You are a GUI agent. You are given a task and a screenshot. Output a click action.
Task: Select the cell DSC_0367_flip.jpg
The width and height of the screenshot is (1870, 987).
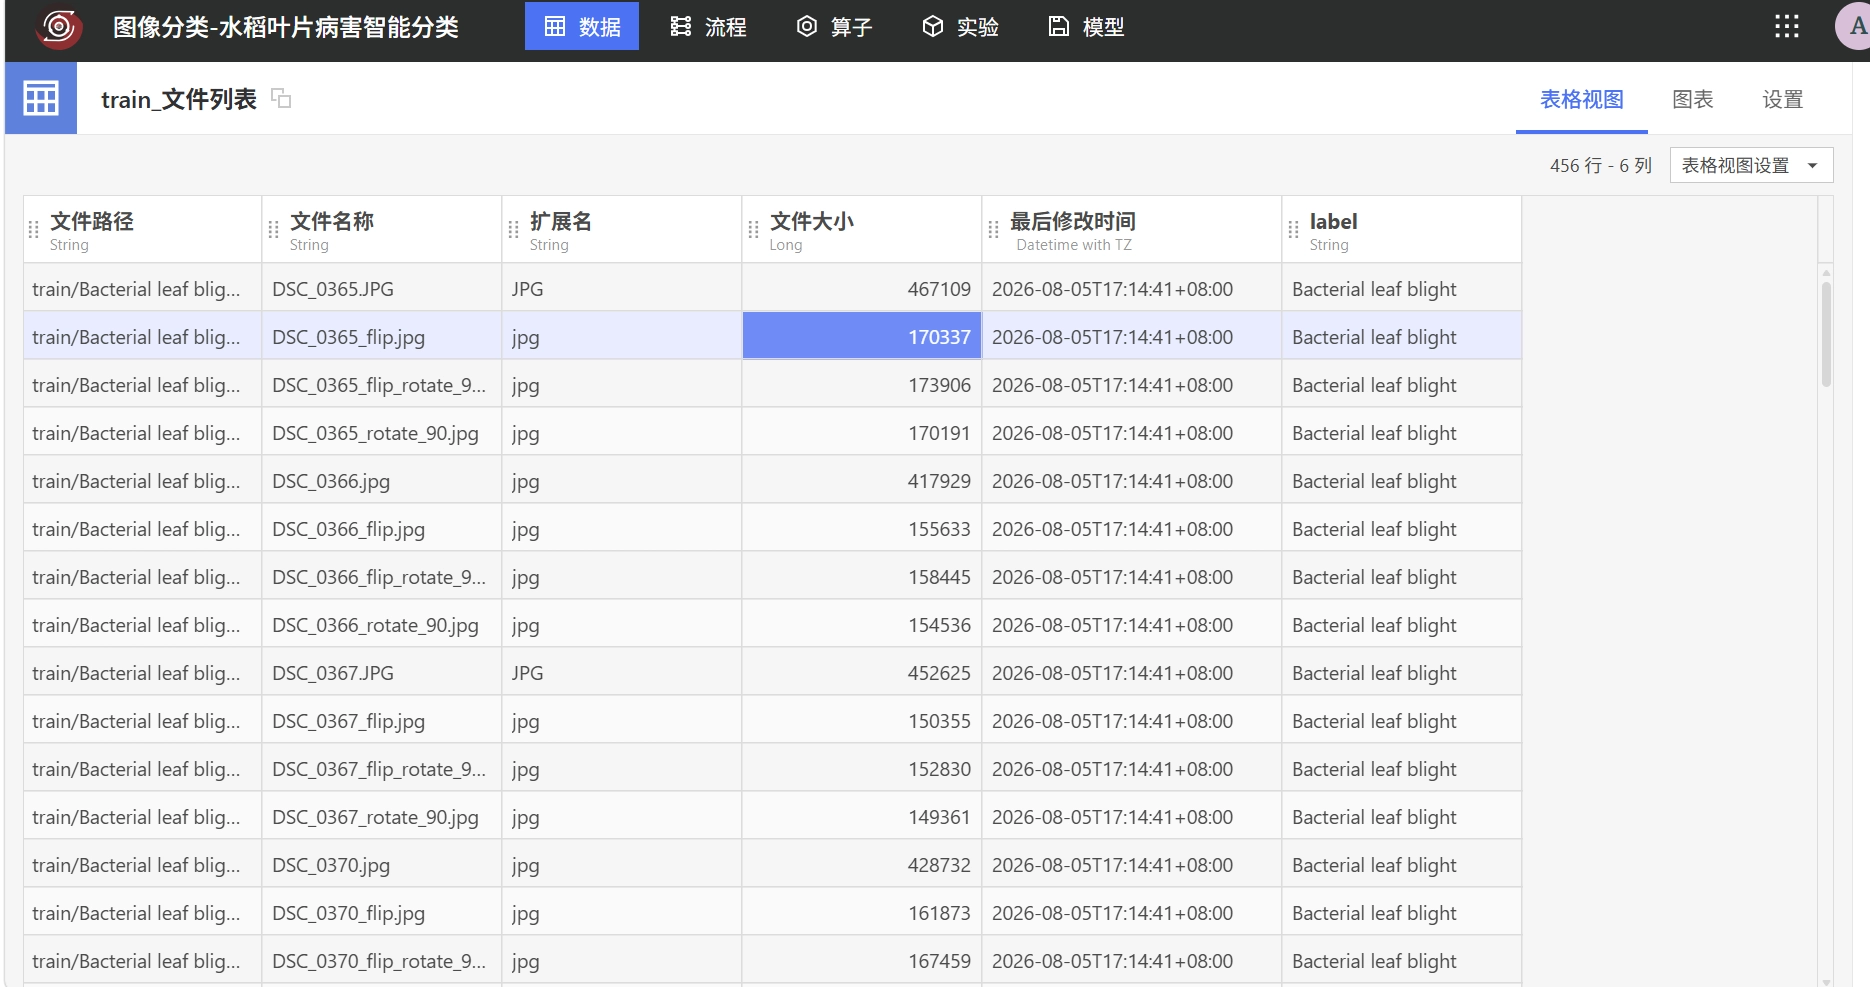382,721
